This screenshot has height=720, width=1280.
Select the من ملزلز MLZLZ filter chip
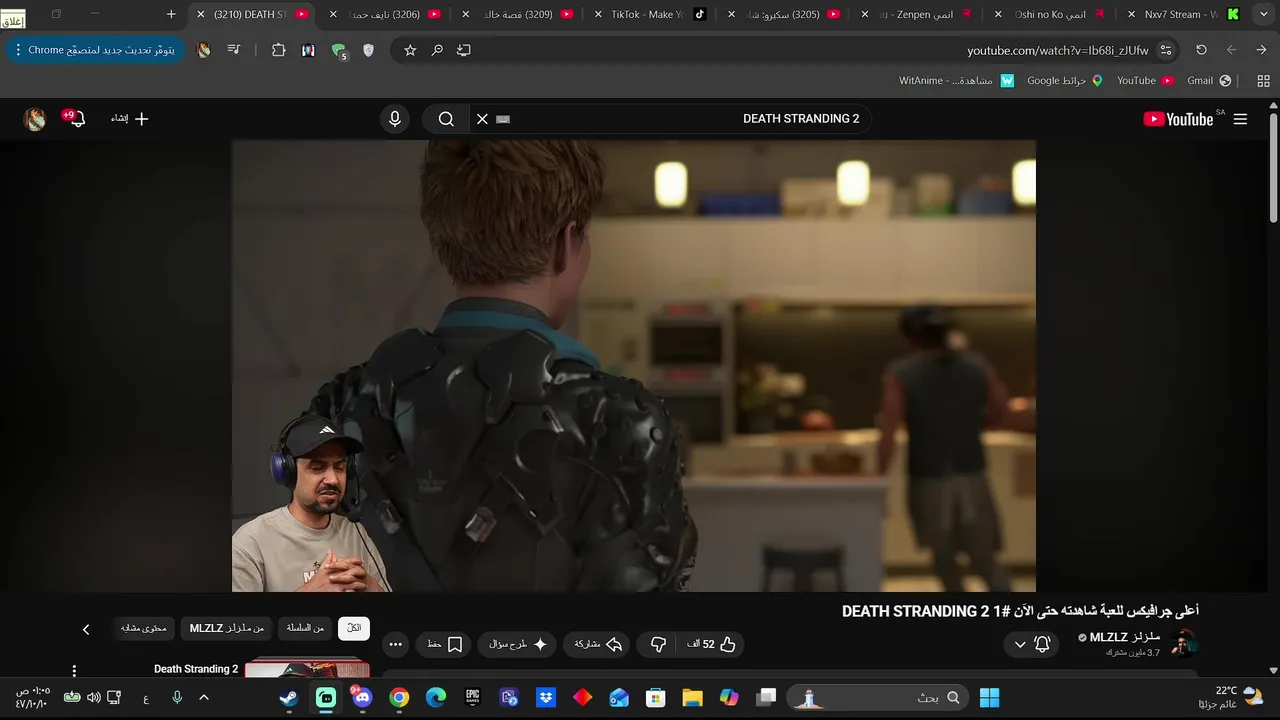tap(227, 628)
